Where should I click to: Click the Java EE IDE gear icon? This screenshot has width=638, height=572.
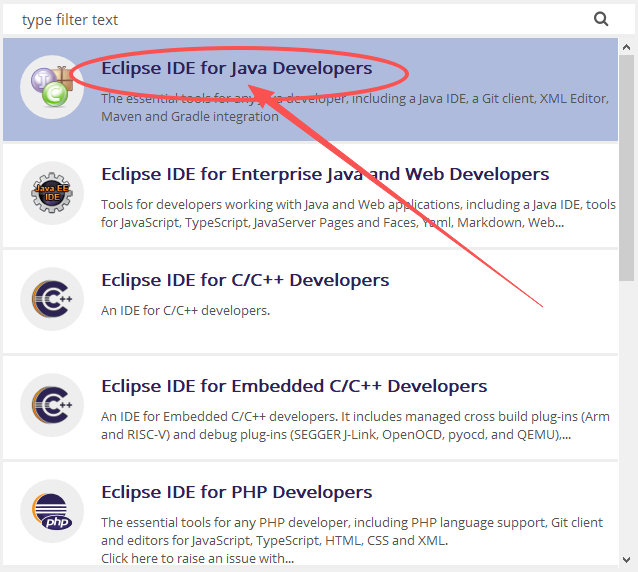pyautogui.click(x=52, y=193)
